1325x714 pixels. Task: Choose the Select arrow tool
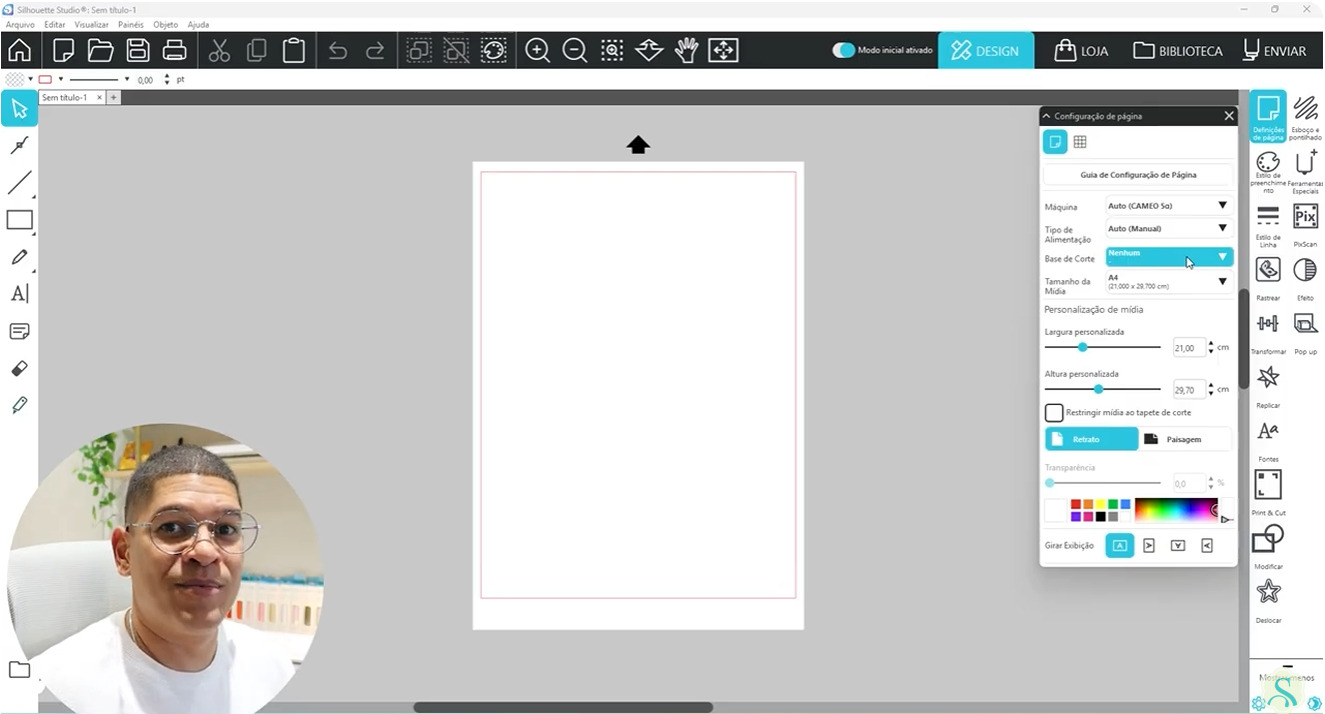[19, 109]
